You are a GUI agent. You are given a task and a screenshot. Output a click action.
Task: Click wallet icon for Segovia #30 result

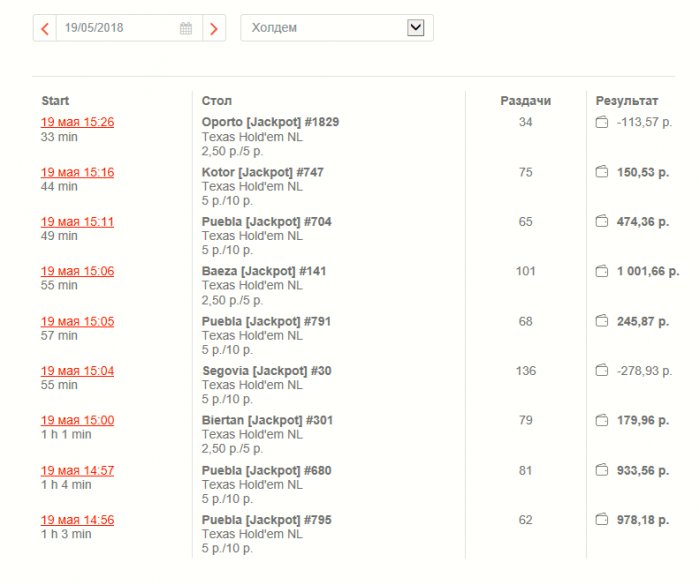602,371
